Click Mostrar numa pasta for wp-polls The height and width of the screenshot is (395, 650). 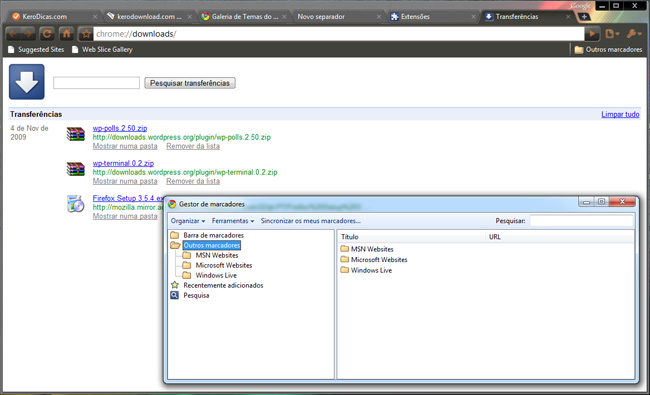[x=125, y=146]
